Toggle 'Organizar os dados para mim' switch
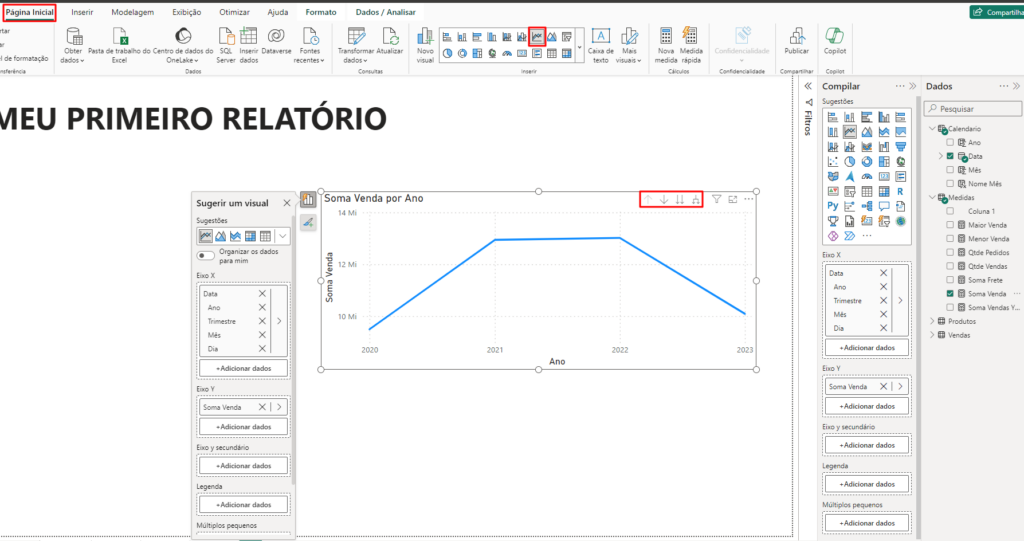Image resolution: width=1024 pixels, height=541 pixels. click(206, 255)
